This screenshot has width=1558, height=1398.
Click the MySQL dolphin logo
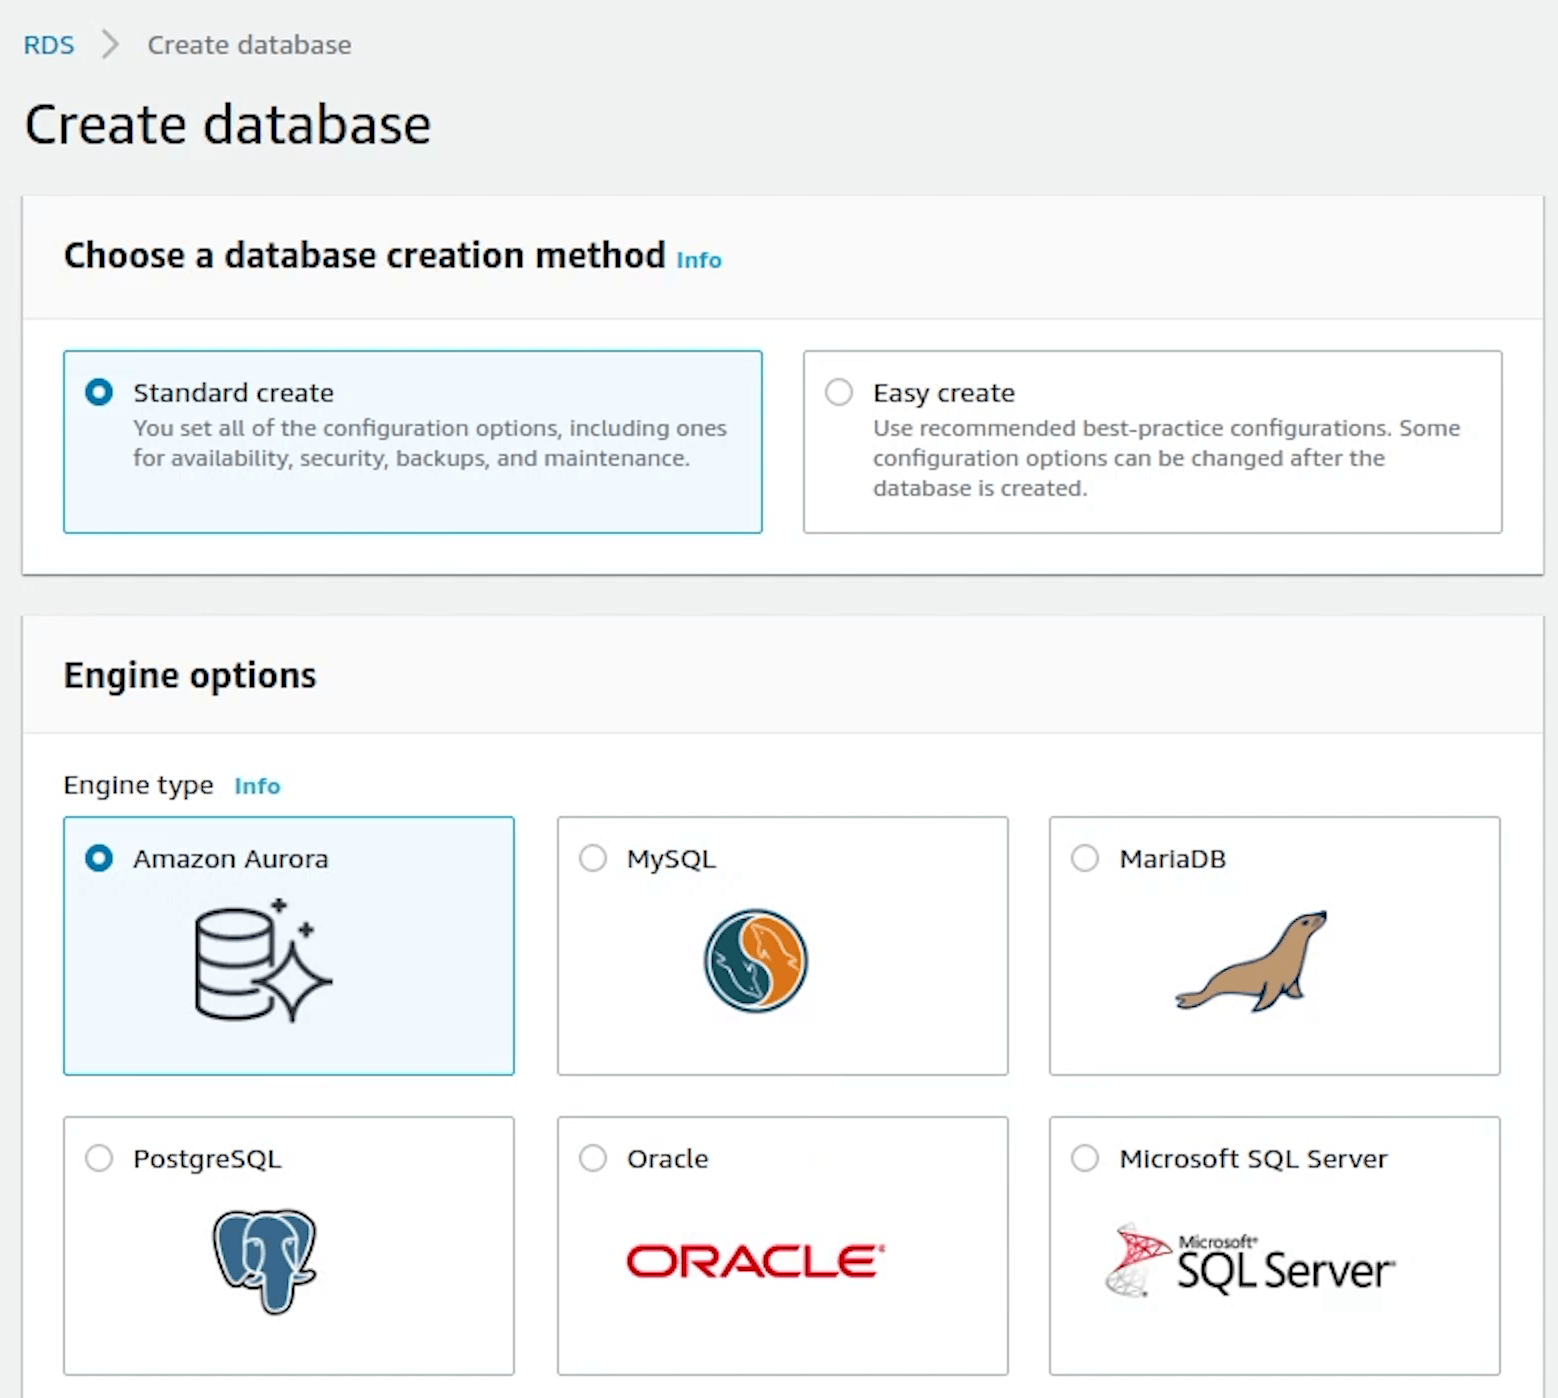[755, 961]
